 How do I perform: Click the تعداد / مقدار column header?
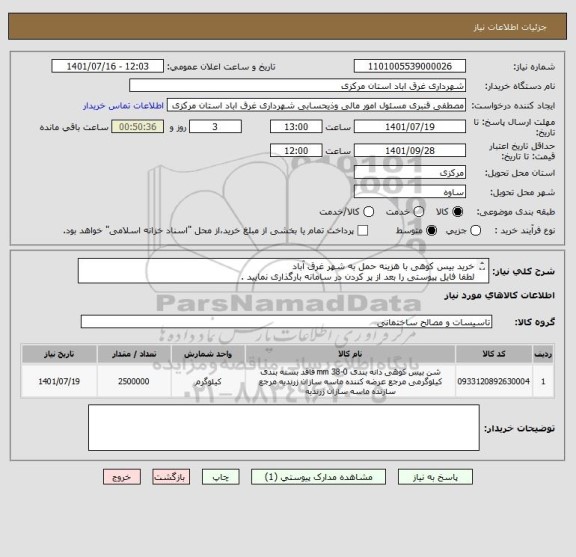click(x=134, y=354)
